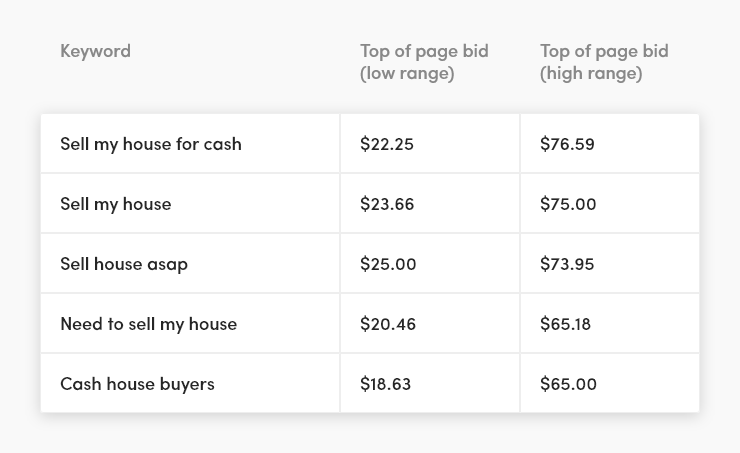Click the $65.00 high bid cell
The image size is (740, 453).
pos(610,383)
